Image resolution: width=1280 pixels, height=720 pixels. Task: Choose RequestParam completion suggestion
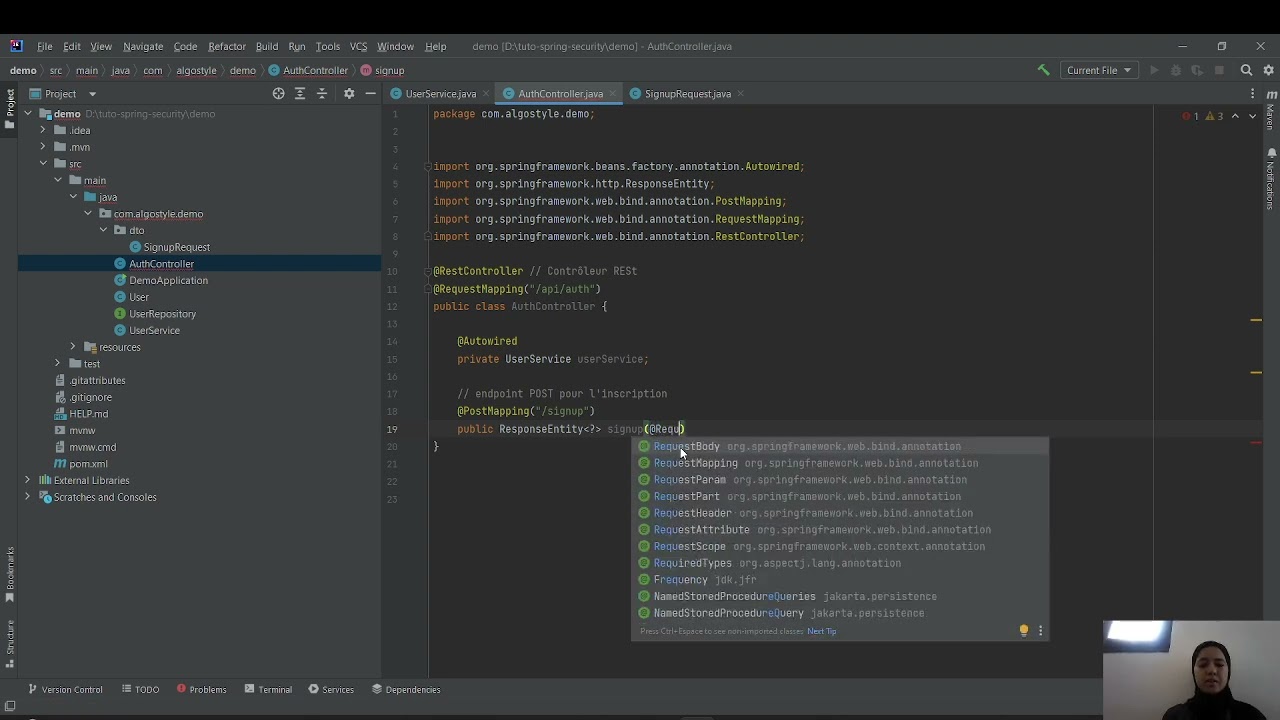coord(840,480)
